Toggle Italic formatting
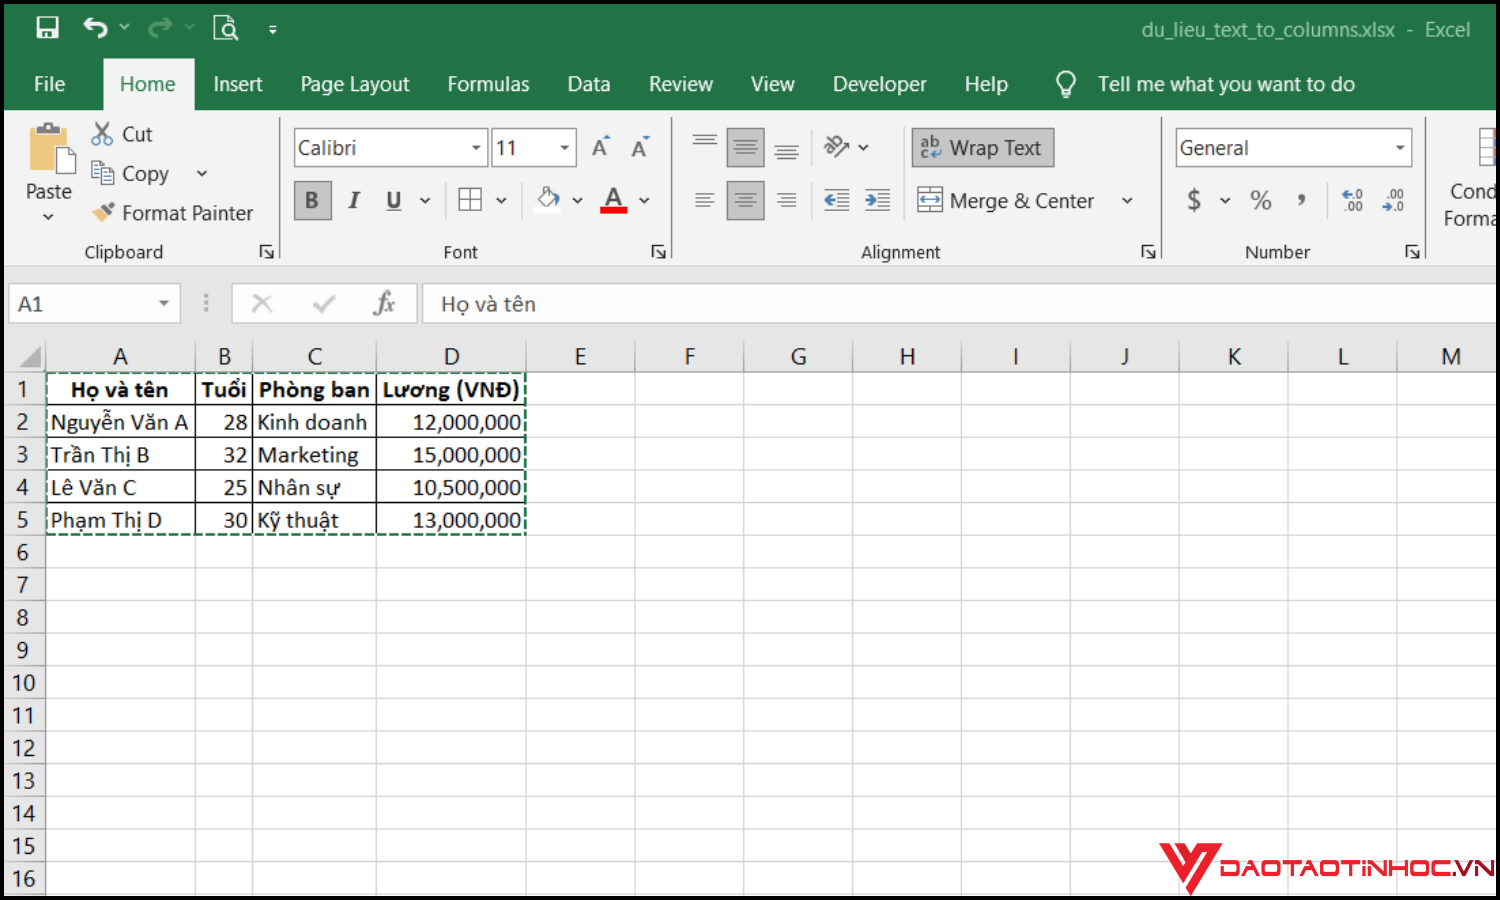This screenshot has width=1500, height=900. tap(353, 201)
